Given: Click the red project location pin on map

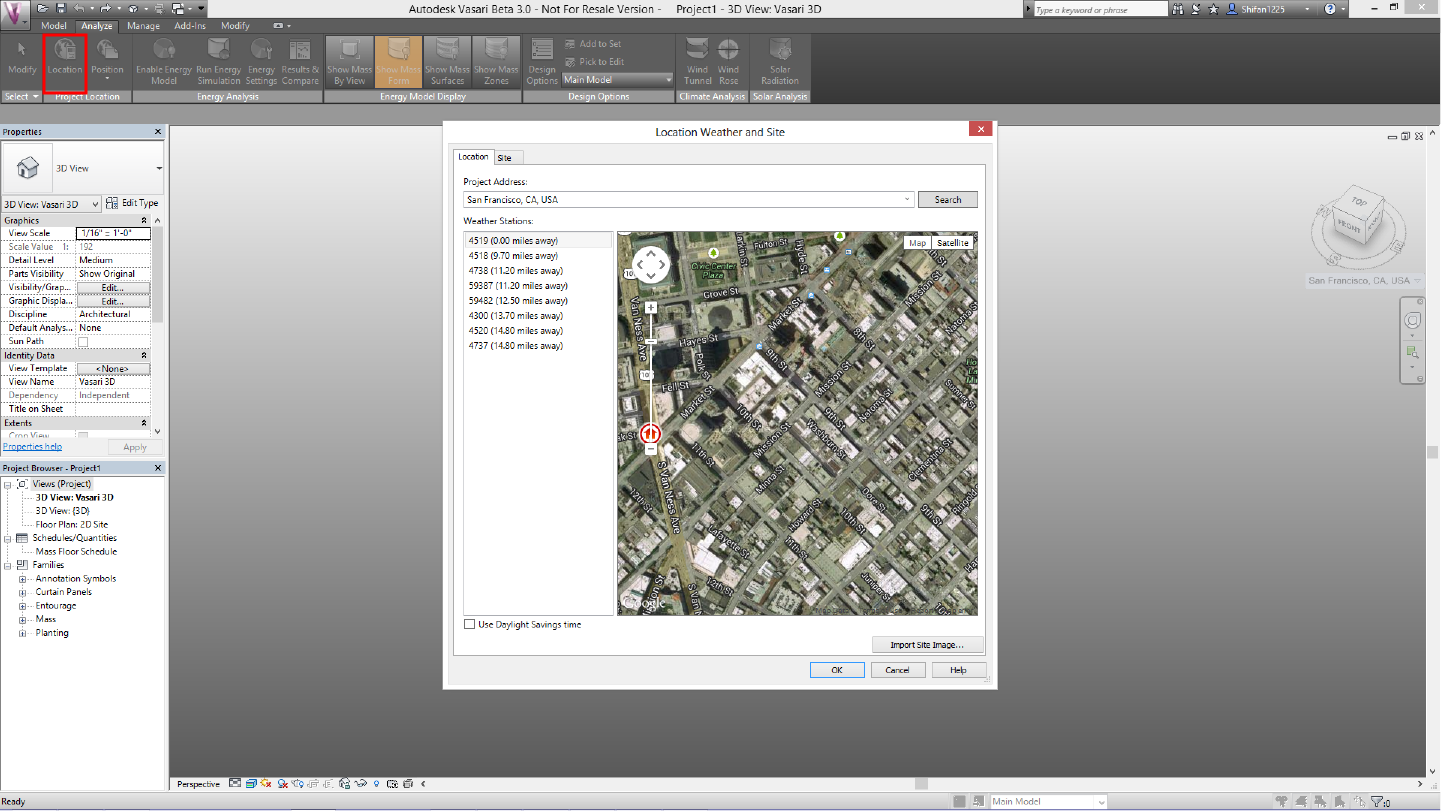Looking at the screenshot, I should point(650,433).
